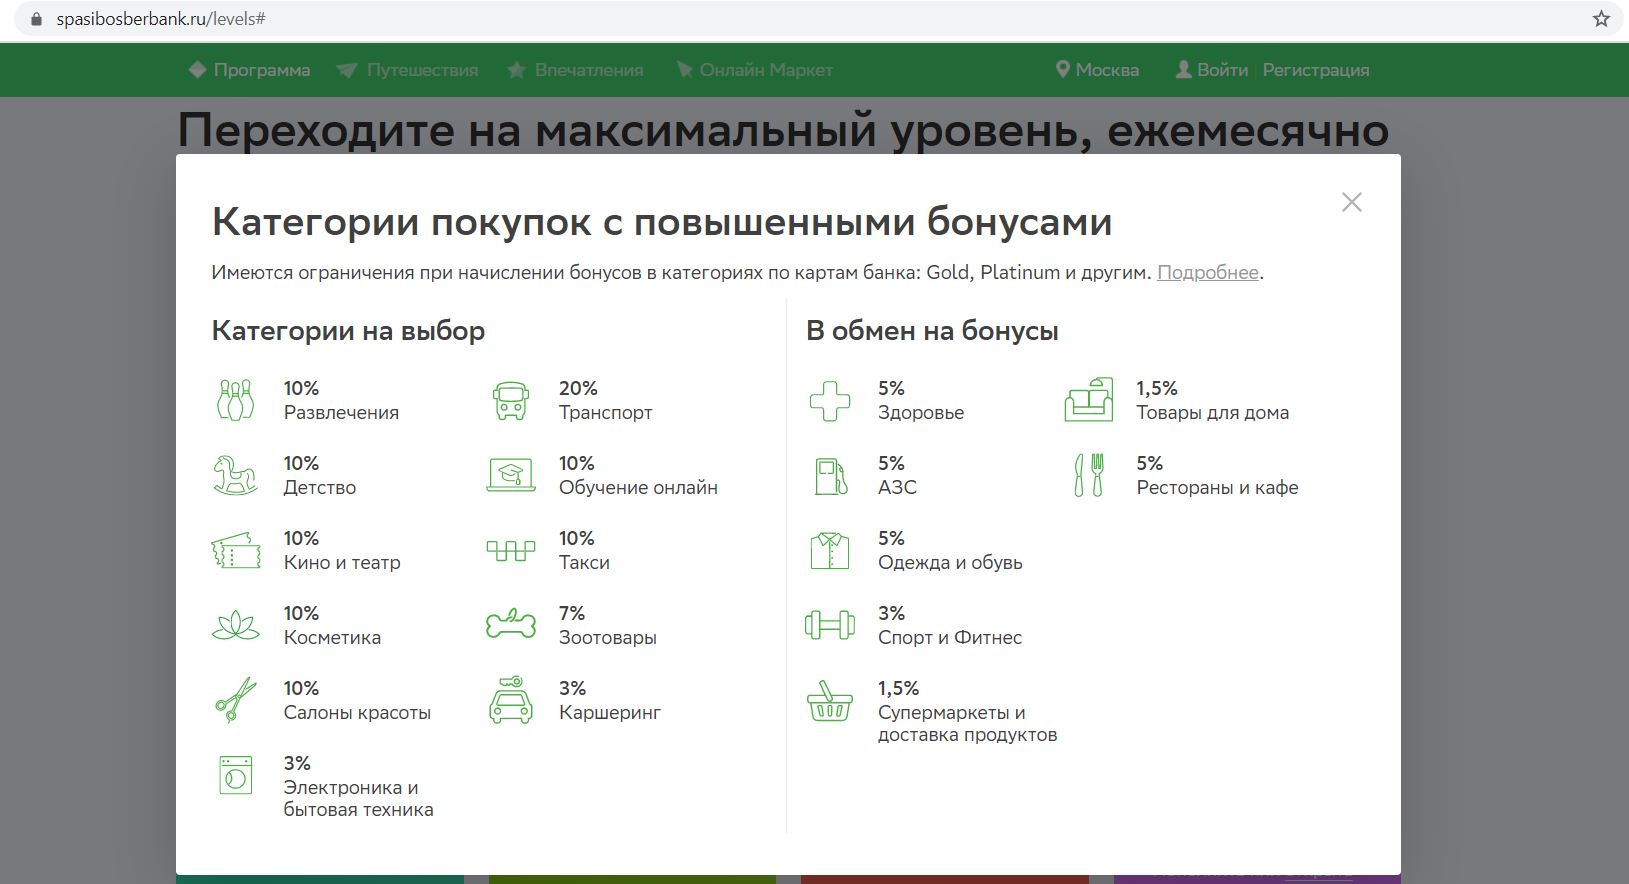Click the Обучение онлайн label
This screenshot has width=1629, height=884.
coord(638,488)
